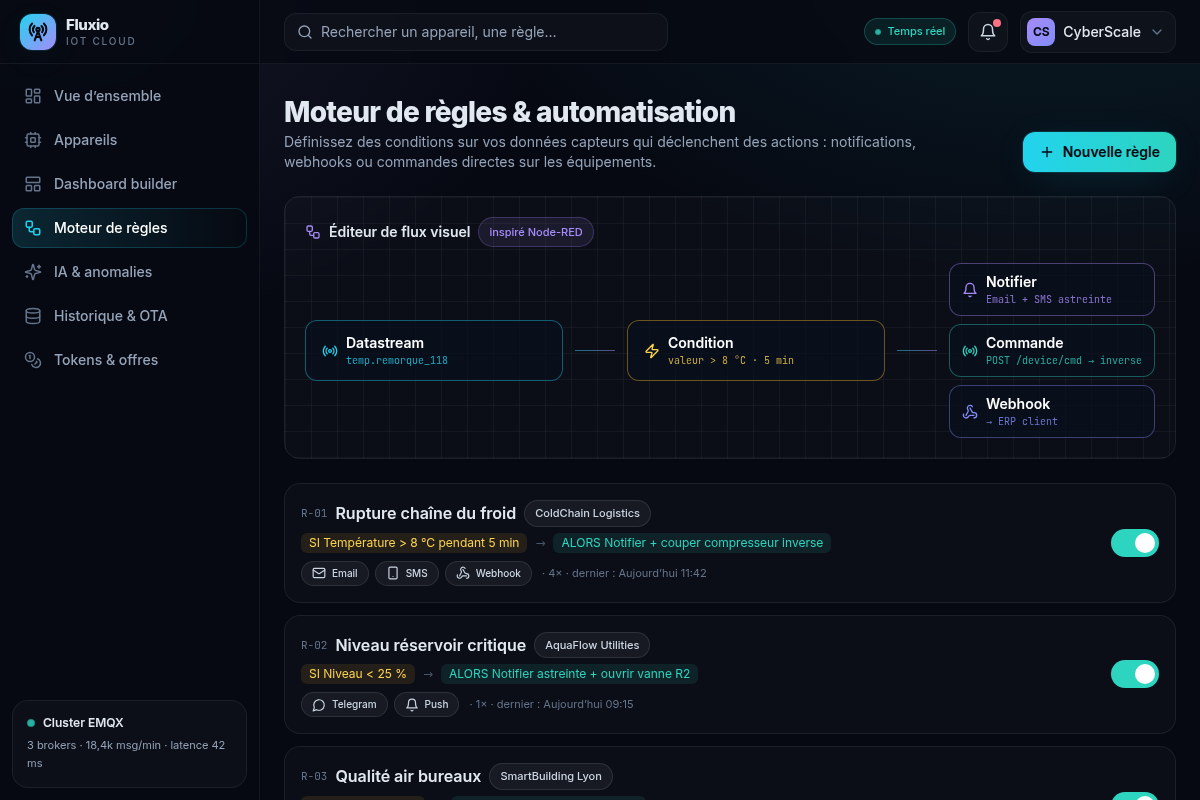The width and height of the screenshot is (1200, 800).
Task: Click the Temps réel status pill
Action: pos(910,32)
